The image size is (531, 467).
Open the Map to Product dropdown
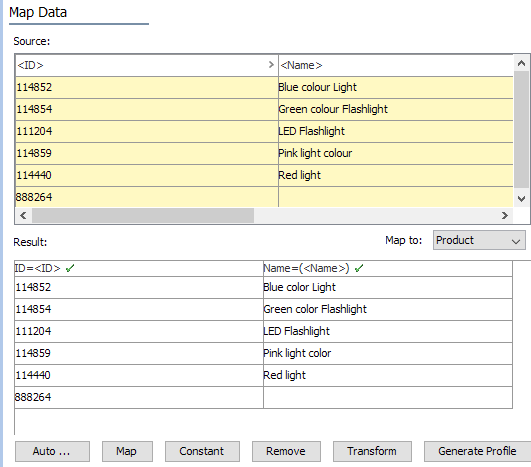tap(479, 240)
